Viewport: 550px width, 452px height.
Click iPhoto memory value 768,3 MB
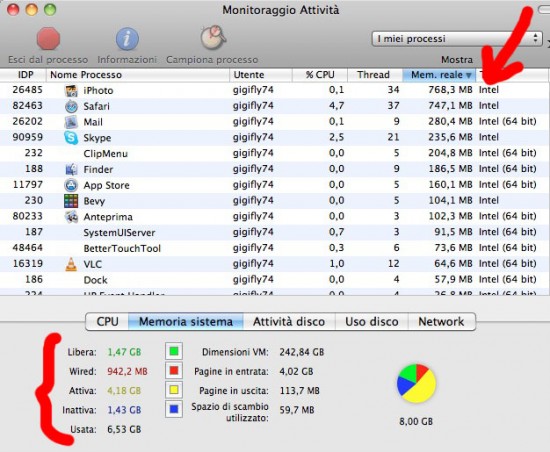[x=450, y=90]
